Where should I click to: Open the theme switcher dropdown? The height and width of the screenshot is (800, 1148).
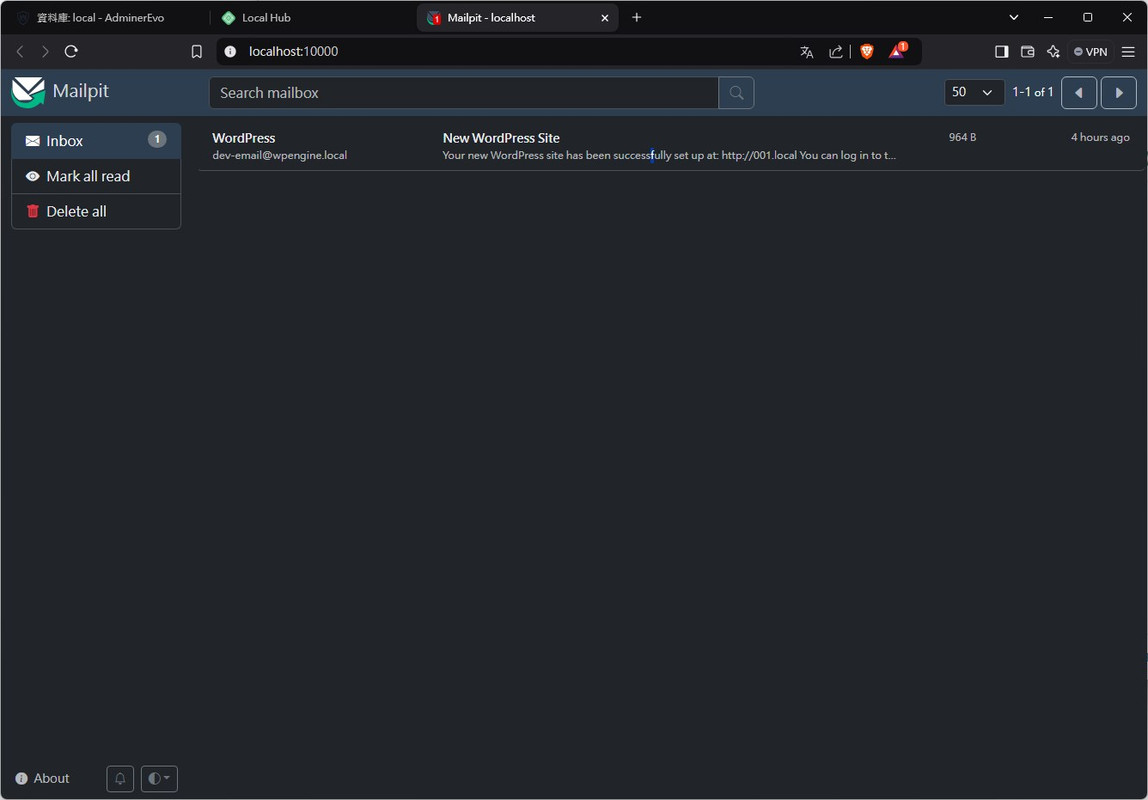159,779
